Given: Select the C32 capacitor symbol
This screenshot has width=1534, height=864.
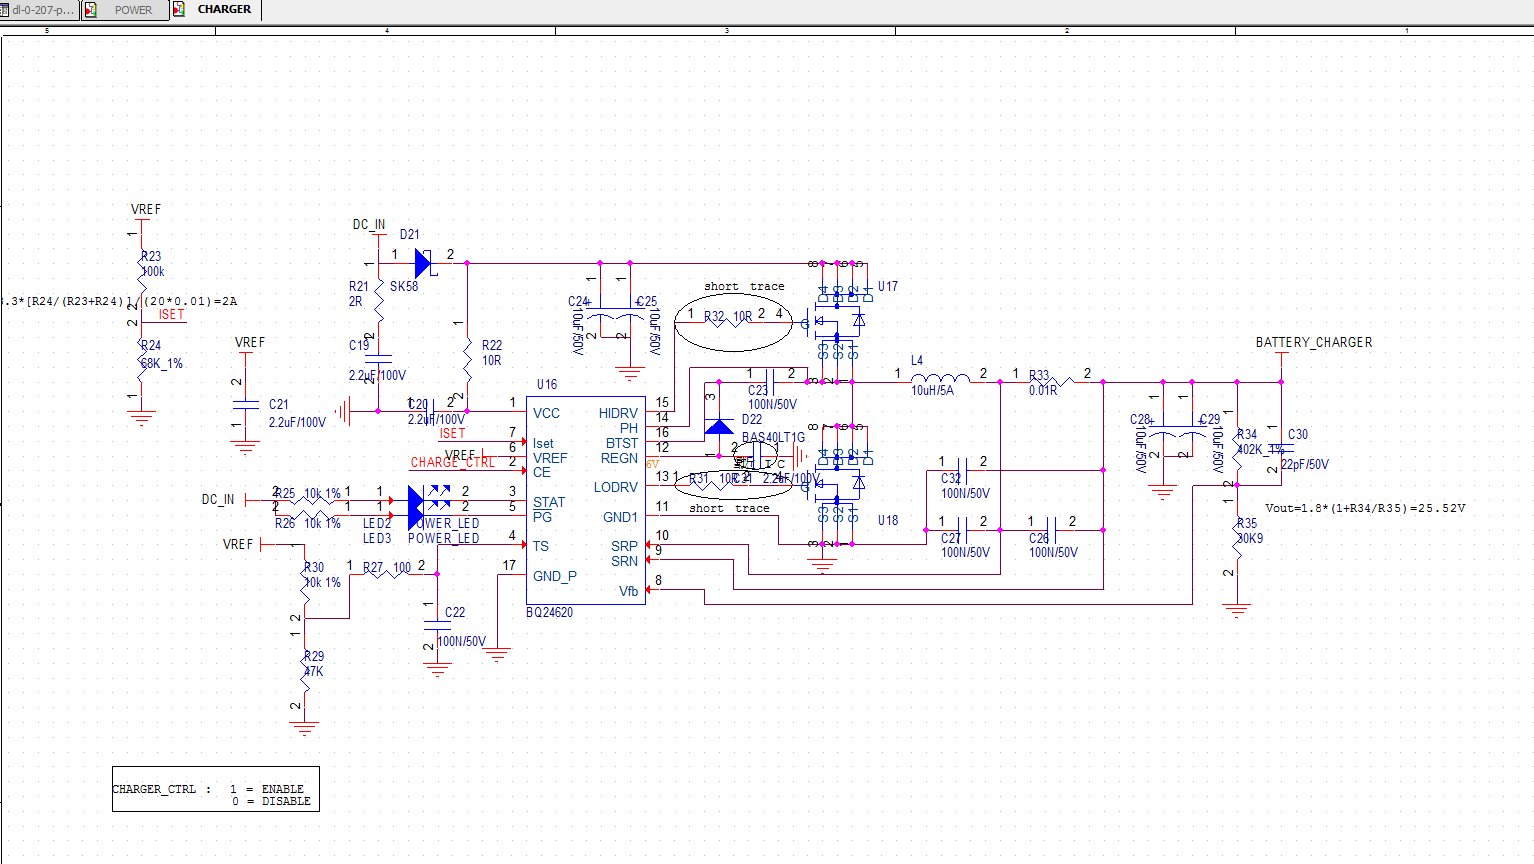Looking at the screenshot, I should pos(961,470).
